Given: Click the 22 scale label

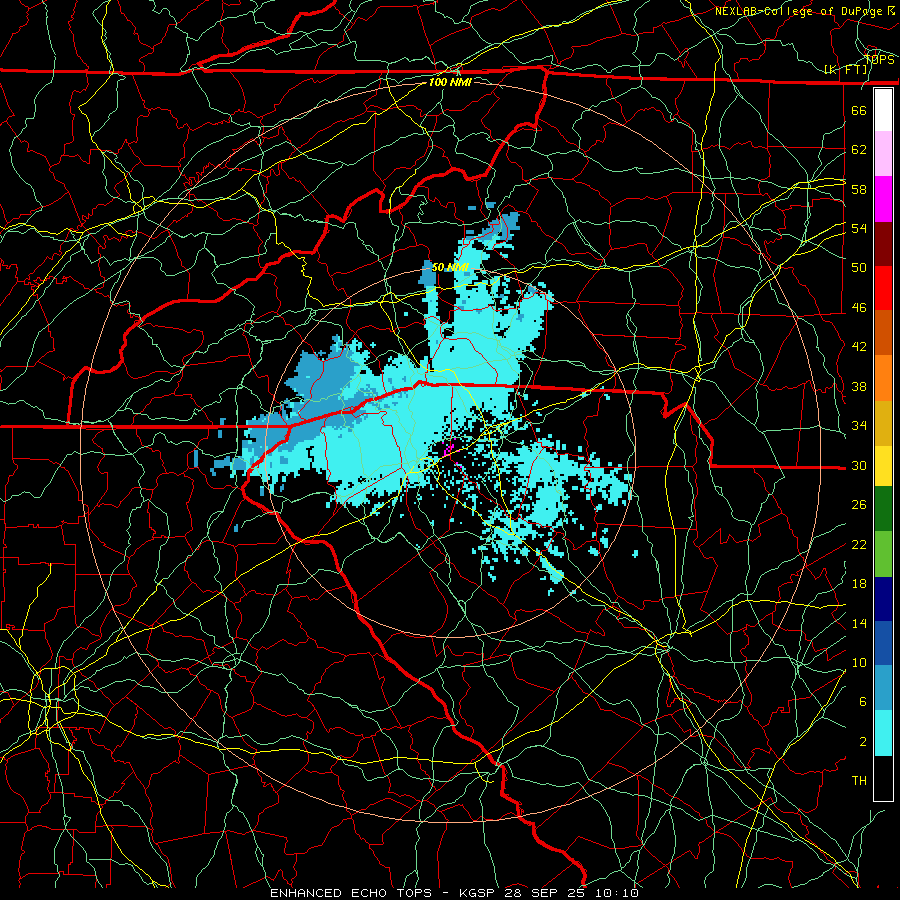Looking at the screenshot, I should point(859,544).
